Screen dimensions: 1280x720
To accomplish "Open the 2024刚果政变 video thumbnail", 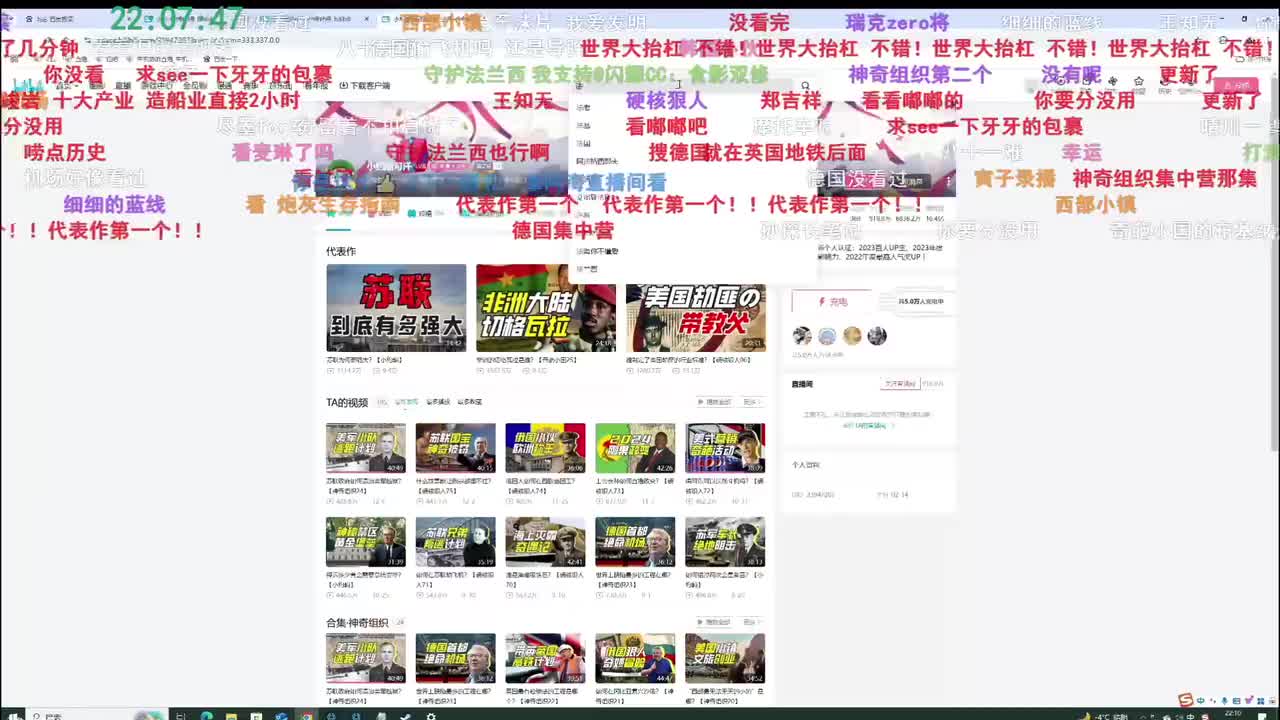I will (x=635, y=448).
